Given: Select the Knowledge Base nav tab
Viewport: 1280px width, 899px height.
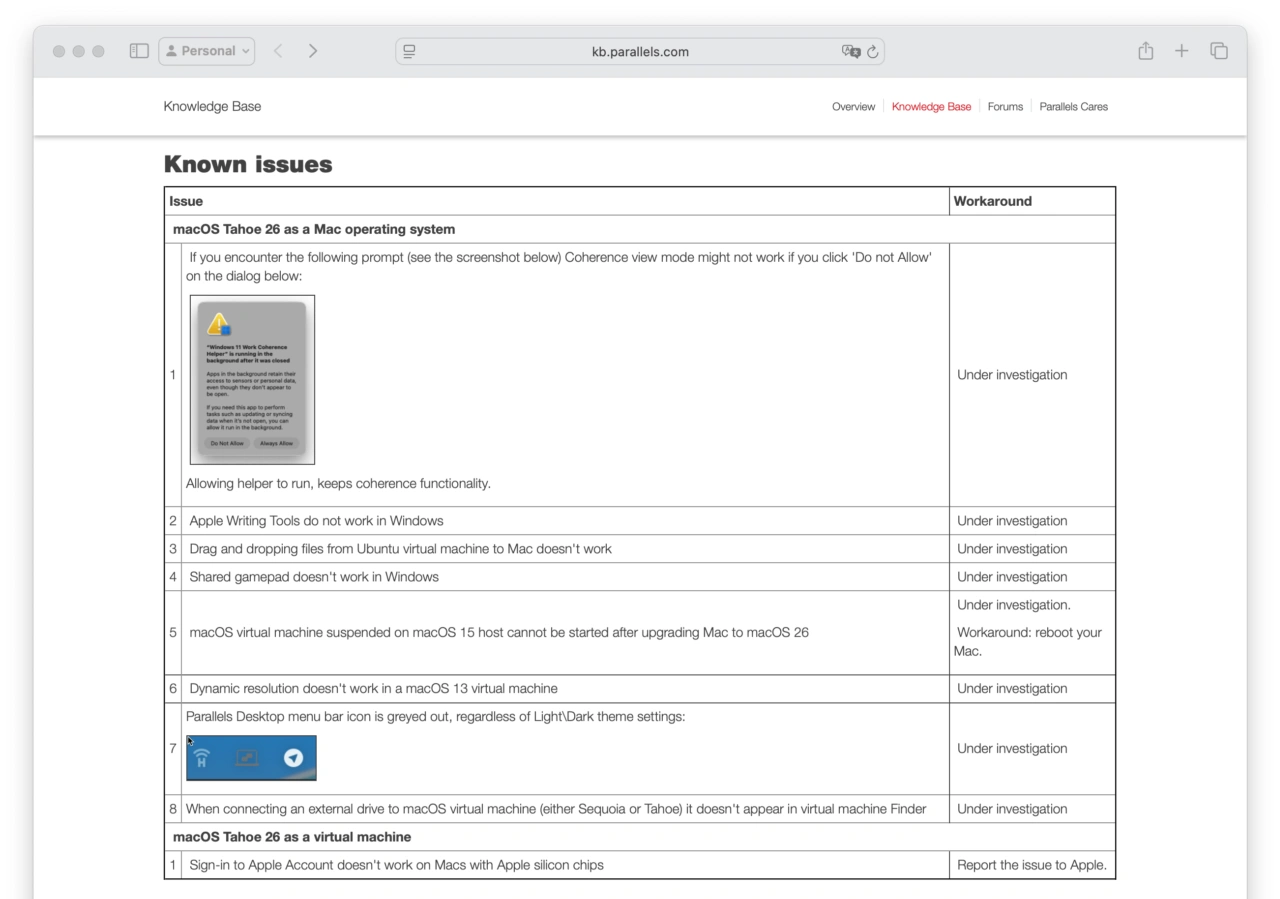Looking at the screenshot, I should [x=931, y=107].
